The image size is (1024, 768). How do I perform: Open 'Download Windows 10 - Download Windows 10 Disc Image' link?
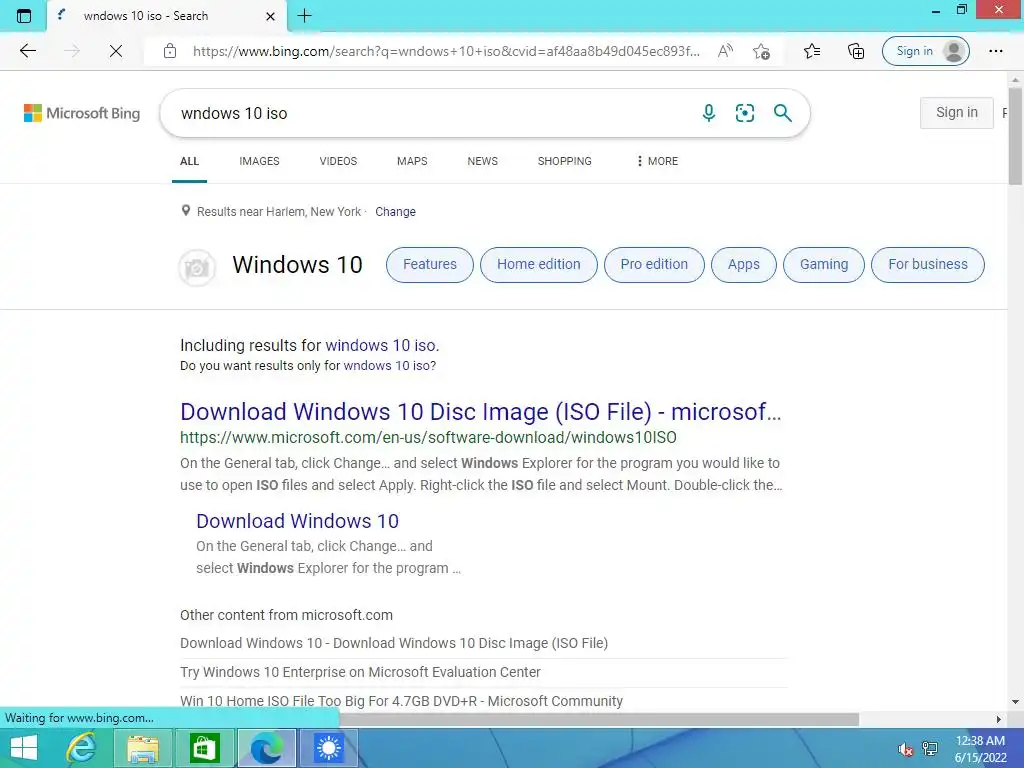click(394, 643)
